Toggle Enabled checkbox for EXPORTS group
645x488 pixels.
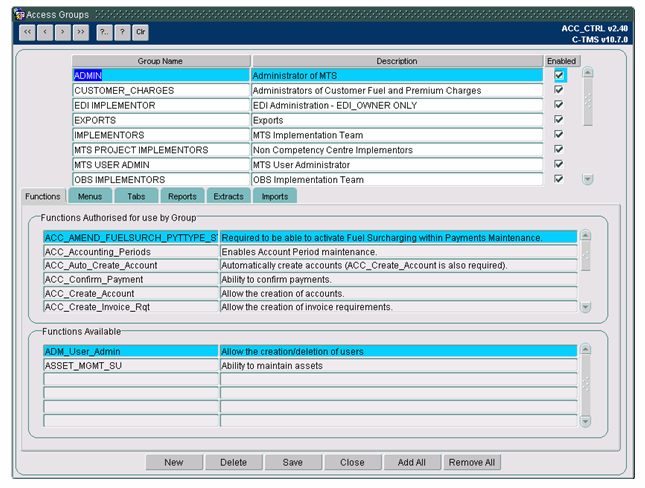coord(559,120)
